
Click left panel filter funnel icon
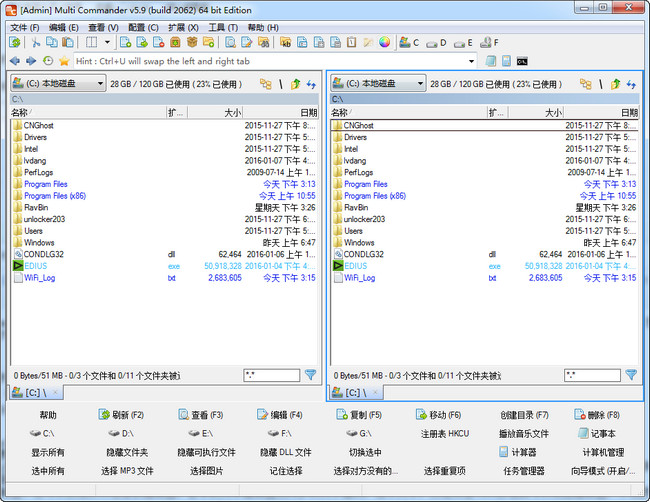coord(310,375)
